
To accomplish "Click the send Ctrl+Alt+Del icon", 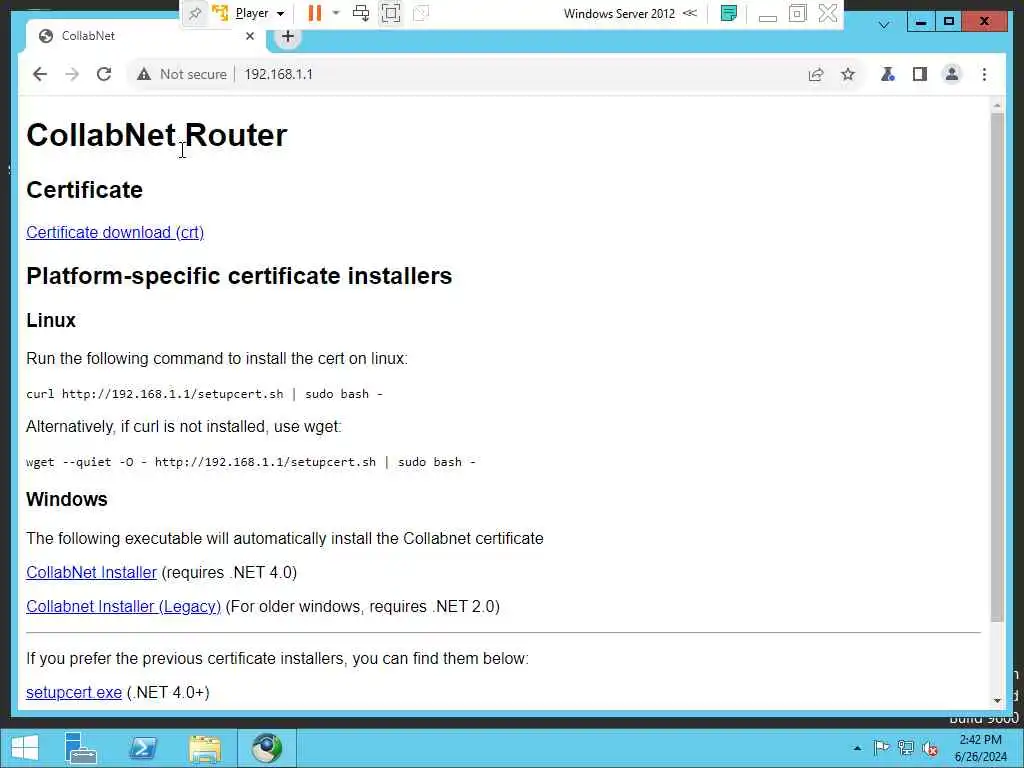I will click(x=360, y=13).
